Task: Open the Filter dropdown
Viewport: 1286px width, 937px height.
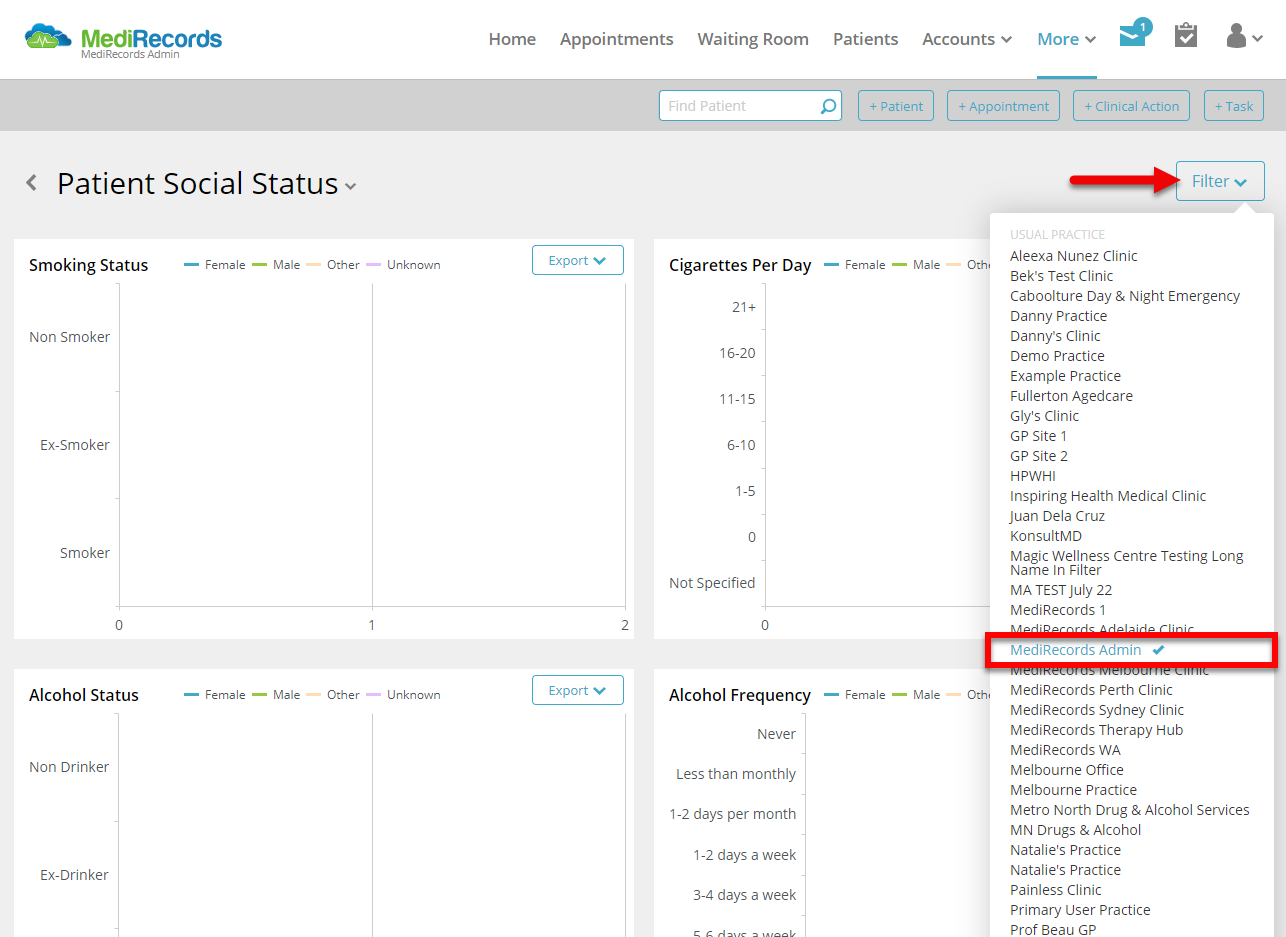Action: click(1220, 181)
